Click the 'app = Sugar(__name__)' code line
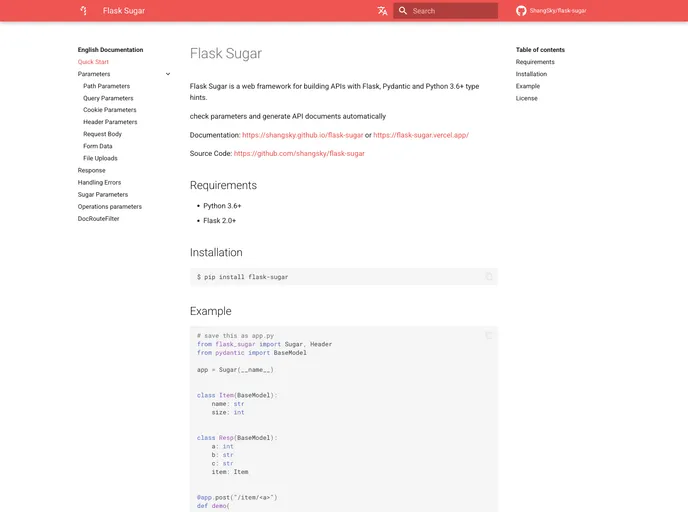Image resolution: width=688 pixels, height=512 pixels. pyautogui.click(x=235, y=370)
